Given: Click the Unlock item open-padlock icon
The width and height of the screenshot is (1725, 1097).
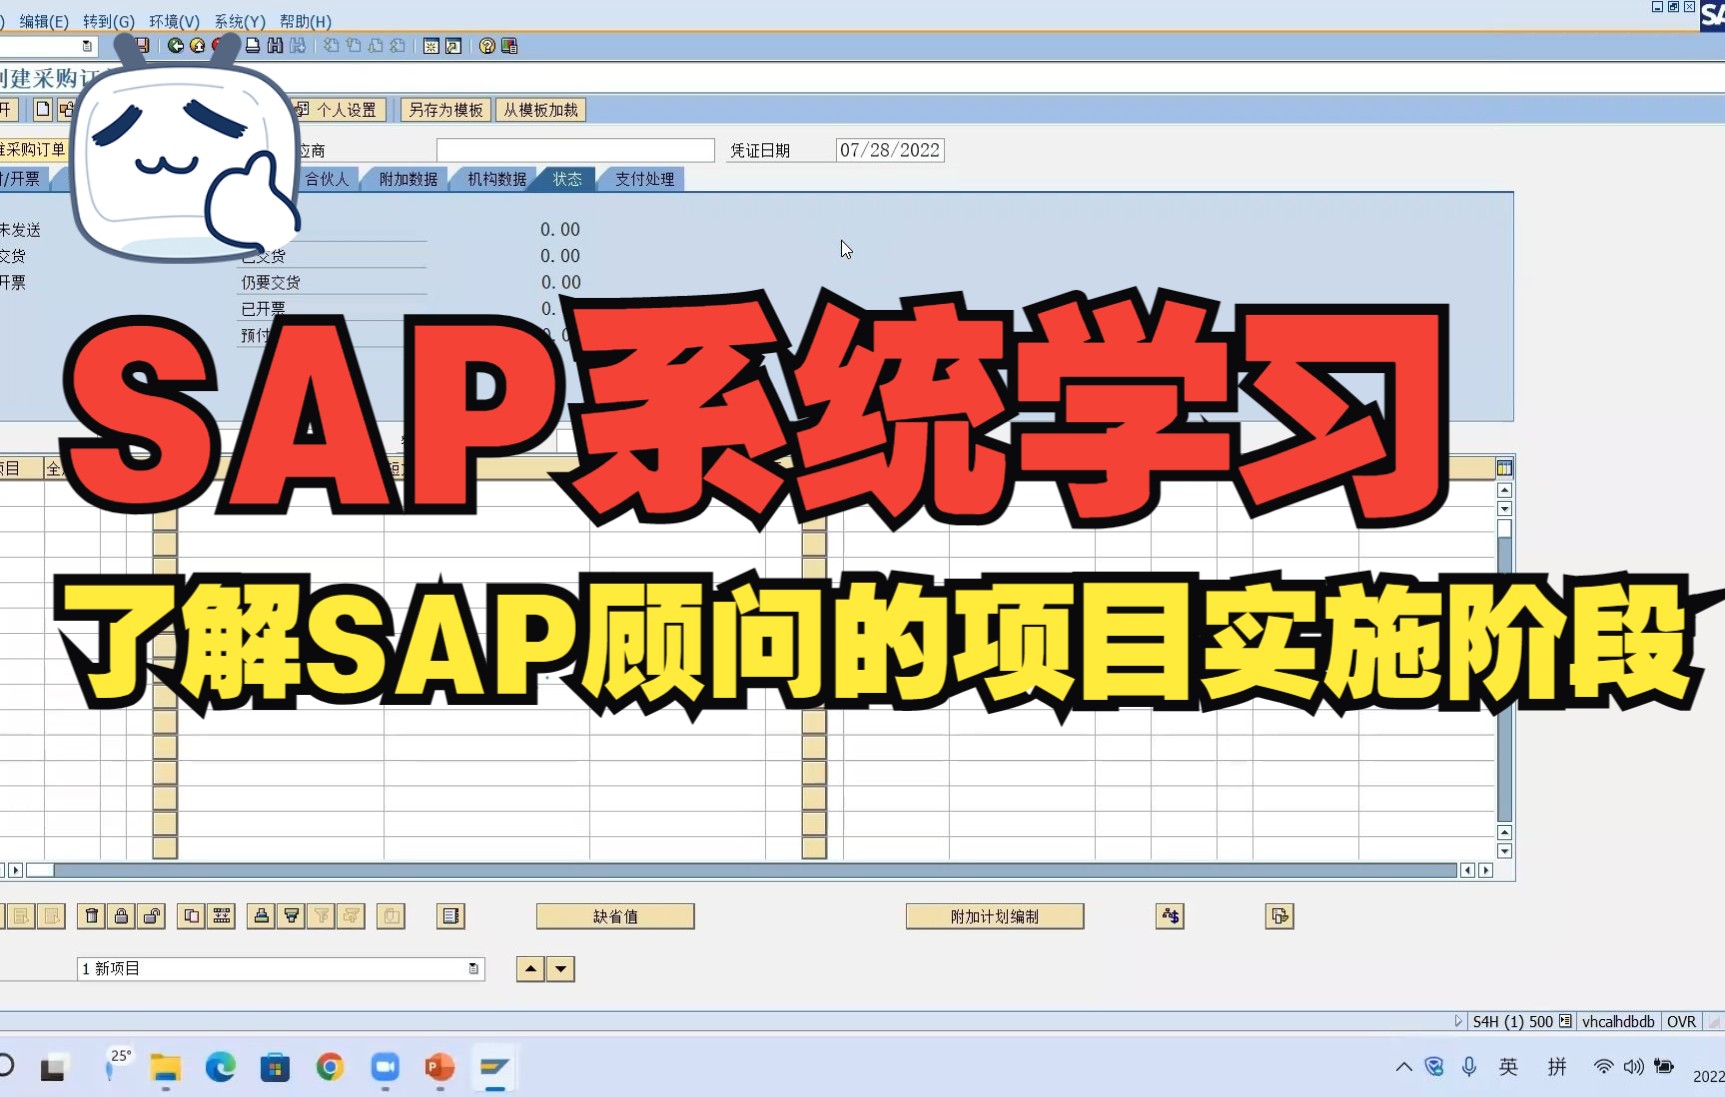Looking at the screenshot, I should pyautogui.click(x=152, y=916).
